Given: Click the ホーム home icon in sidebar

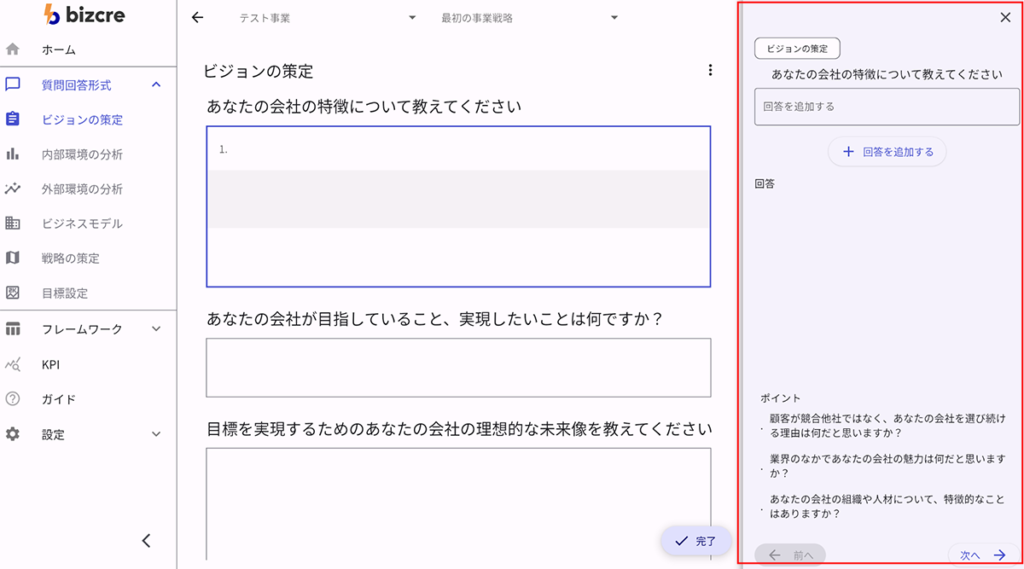Looking at the screenshot, I should 13,49.
